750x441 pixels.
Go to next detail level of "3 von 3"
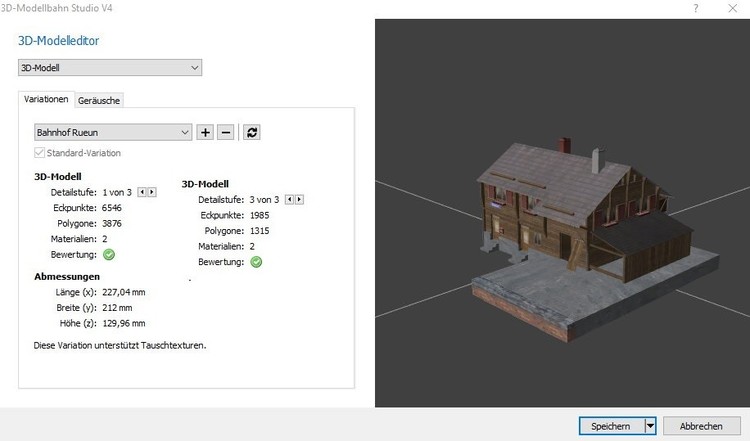[x=299, y=200]
